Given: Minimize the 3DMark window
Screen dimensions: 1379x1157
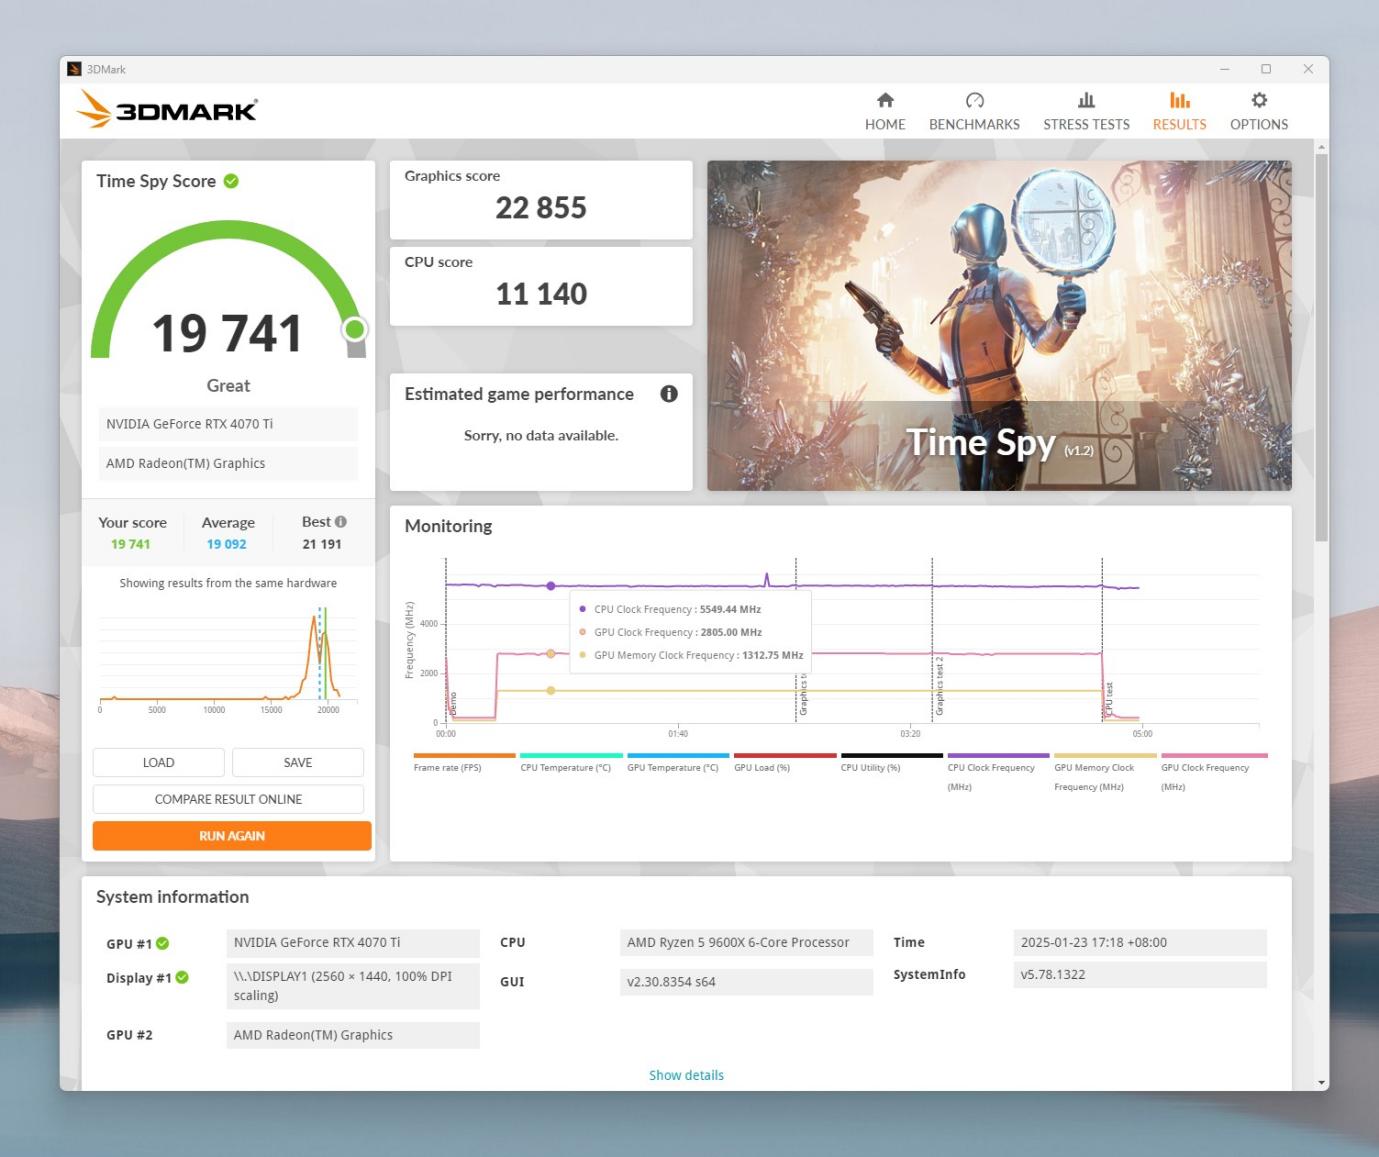Looking at the screenshot, I should coord(1224,69).
